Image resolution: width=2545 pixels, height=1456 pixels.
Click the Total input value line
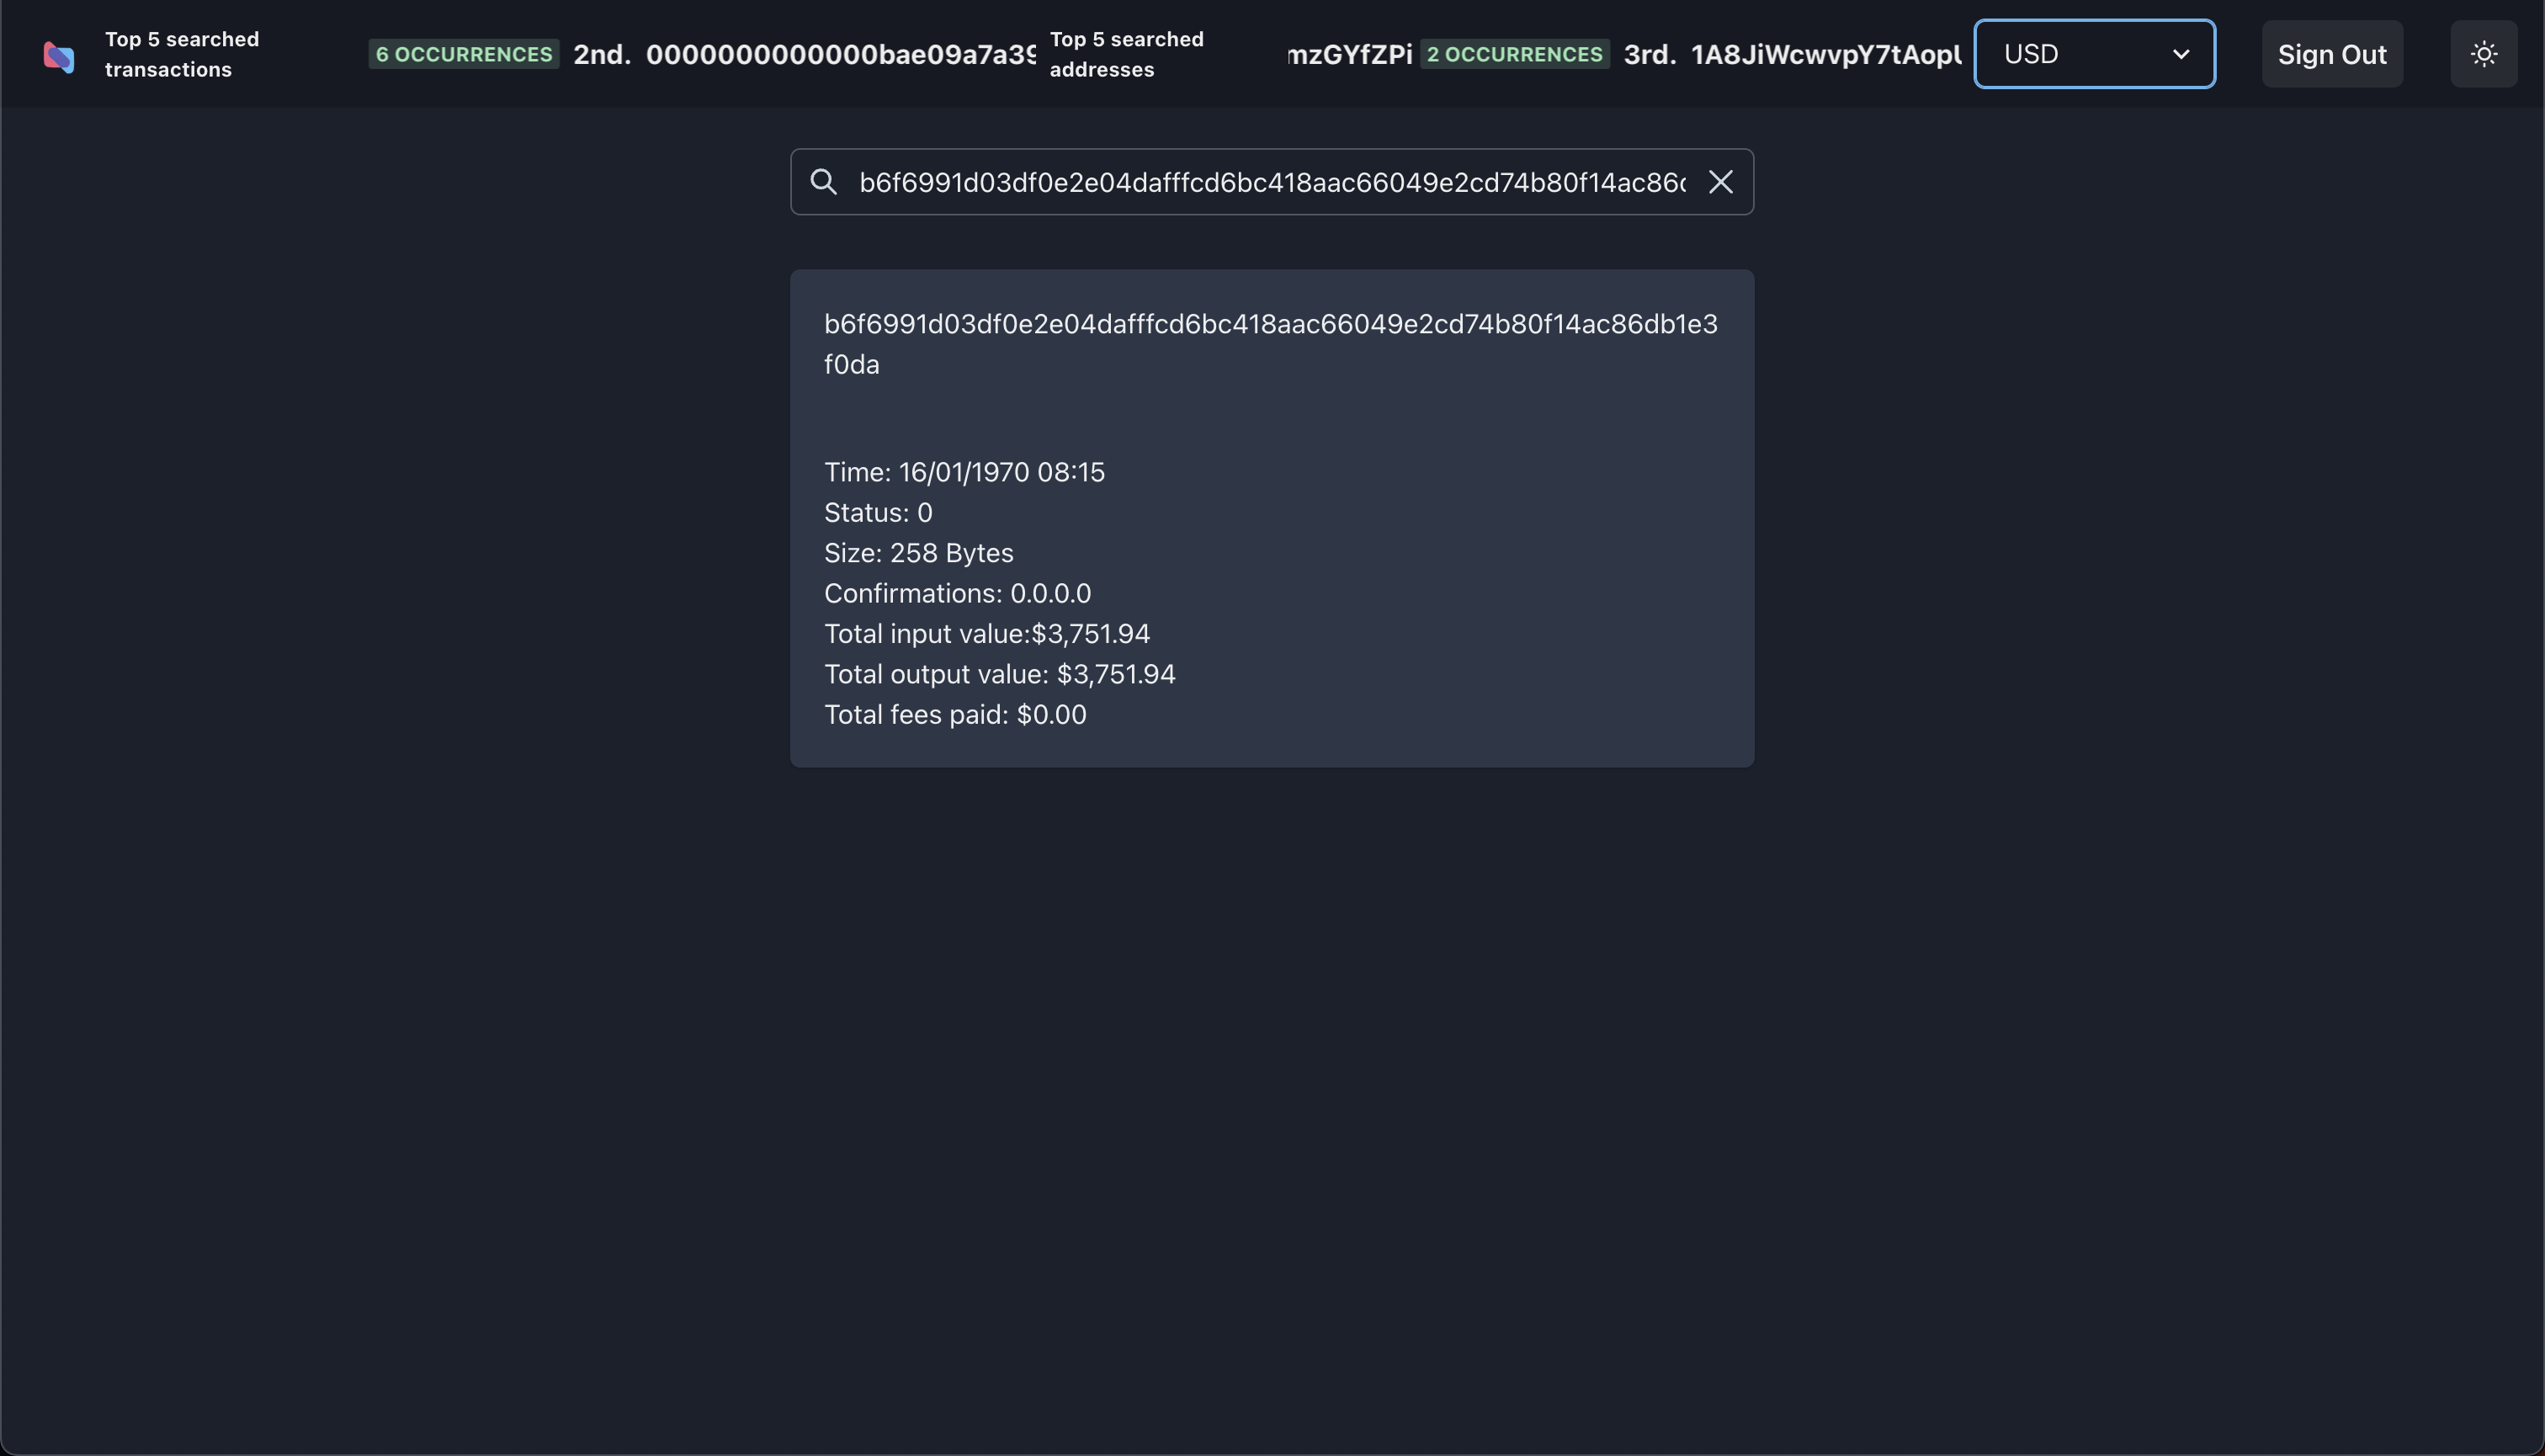pyautogui.click(x=986, y=633)
